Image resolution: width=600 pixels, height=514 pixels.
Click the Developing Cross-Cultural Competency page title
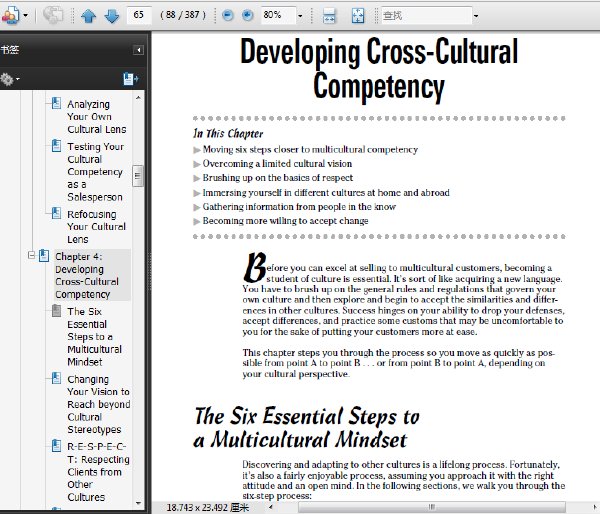(379, 70)
